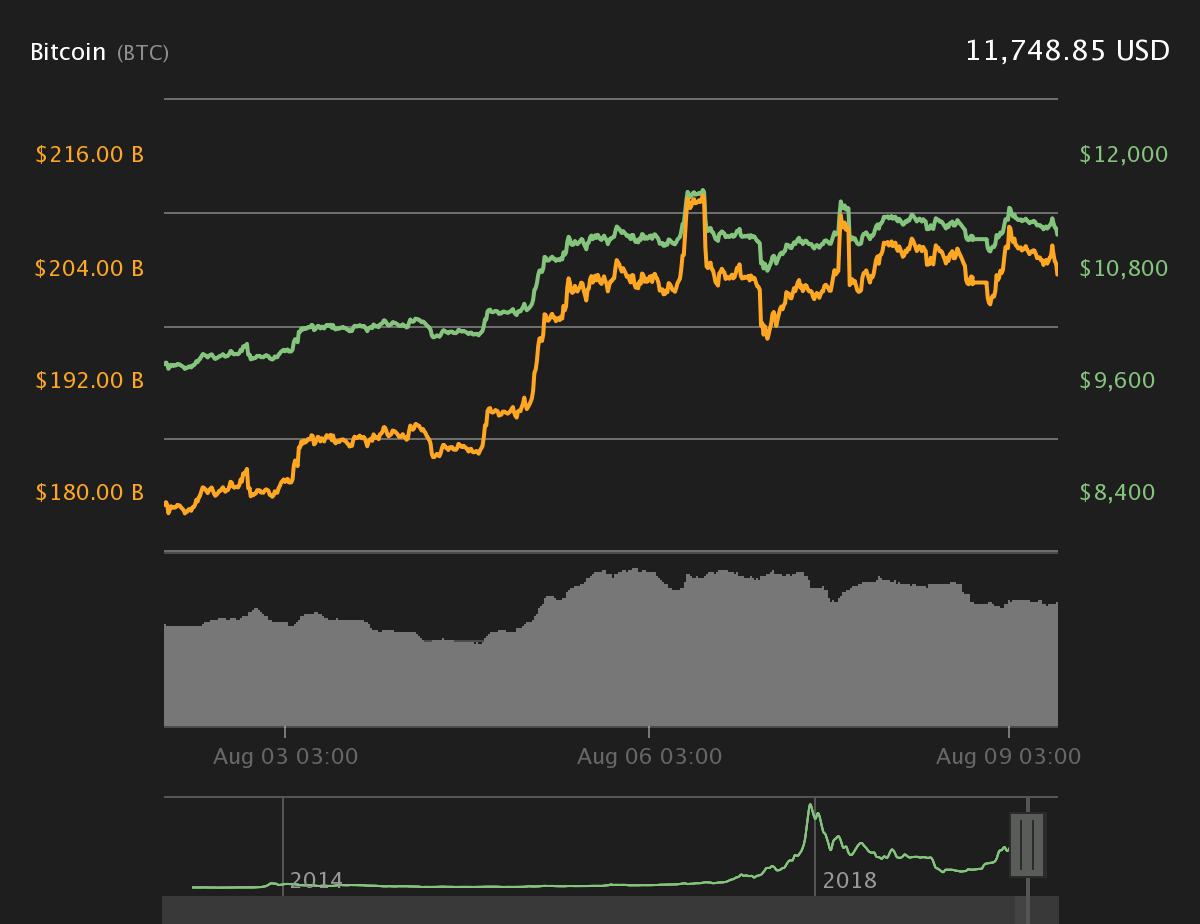Click the $216.00 B market cap label
This screenshot has width=1200, height=924.
point(90,155)
